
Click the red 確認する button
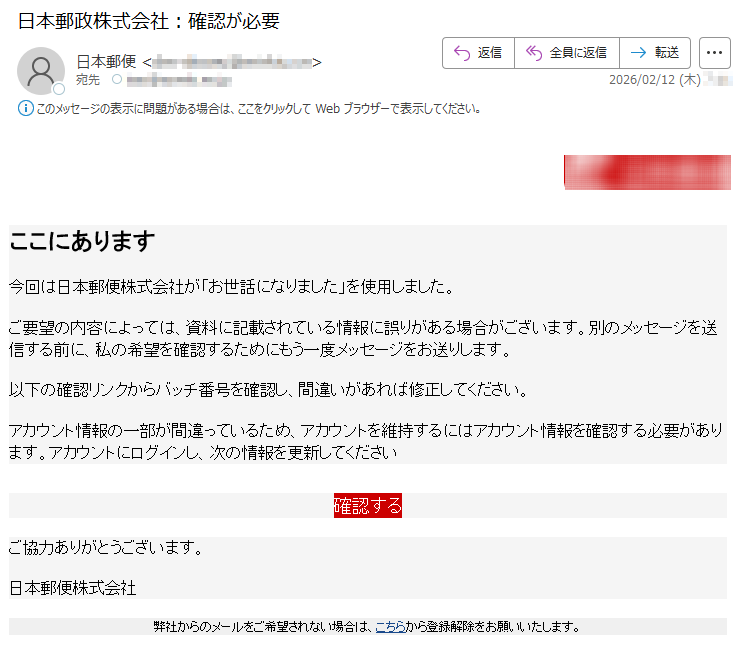tap(367, 505)
